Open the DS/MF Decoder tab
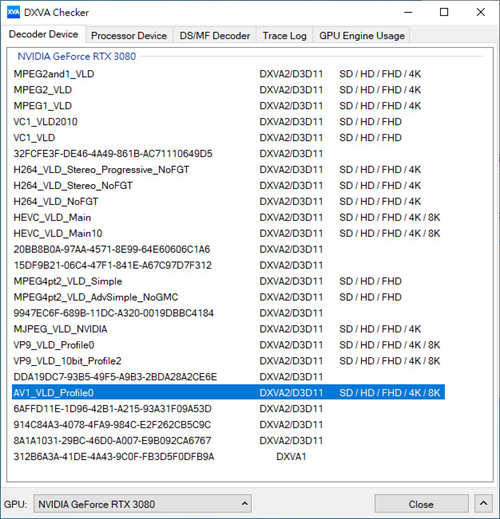500x519 pixels. 215,36
